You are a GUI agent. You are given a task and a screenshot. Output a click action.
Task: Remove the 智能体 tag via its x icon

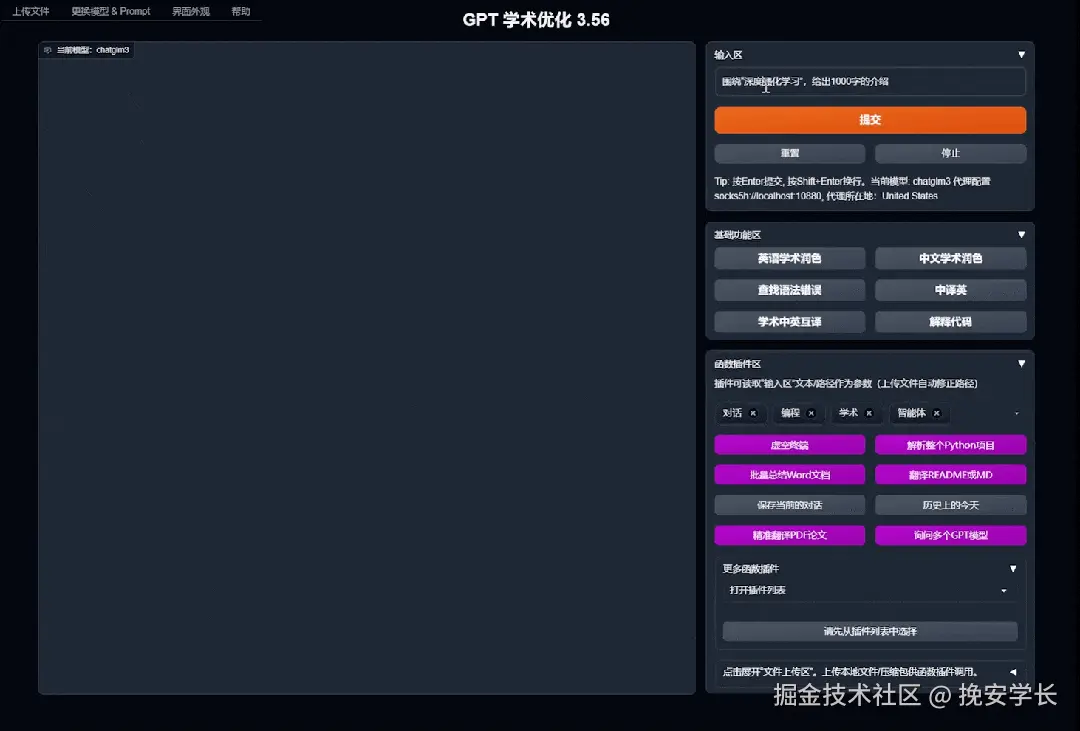[936, 413]
